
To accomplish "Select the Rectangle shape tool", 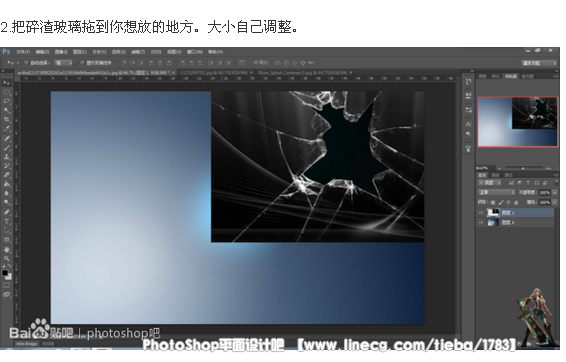I will [x=6, y=239].
